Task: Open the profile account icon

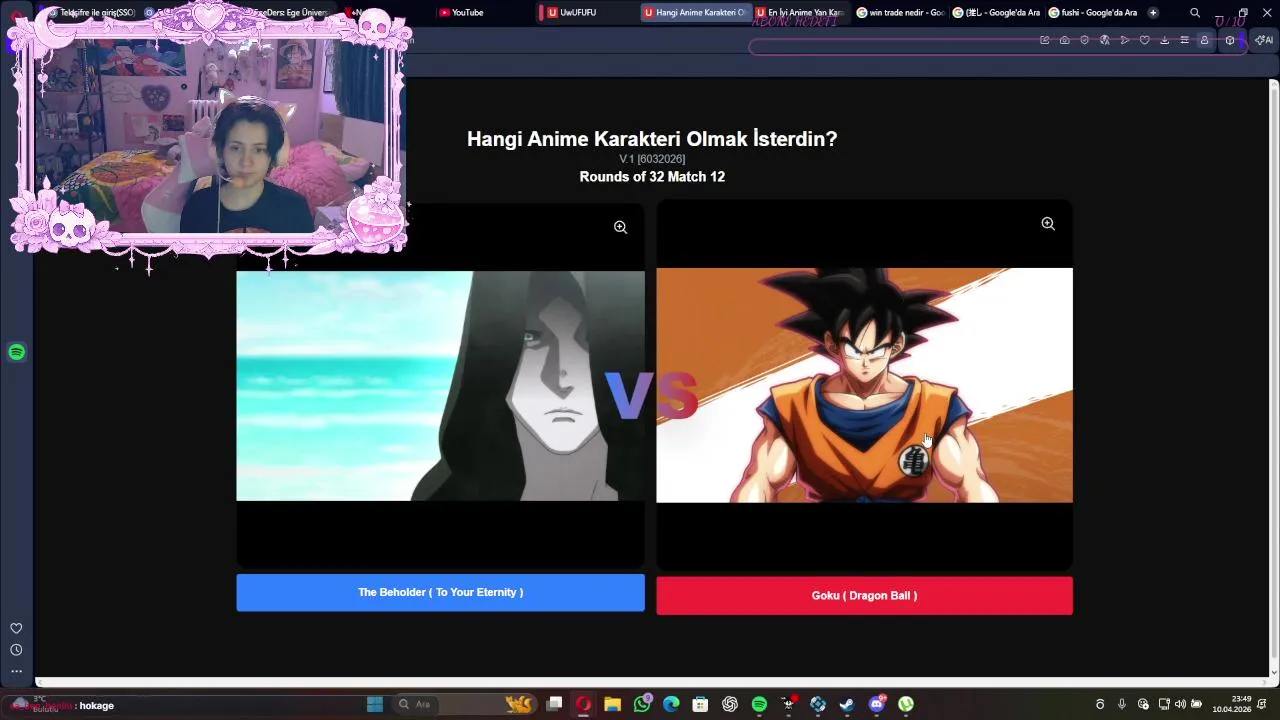Action: click(1204, 40)
